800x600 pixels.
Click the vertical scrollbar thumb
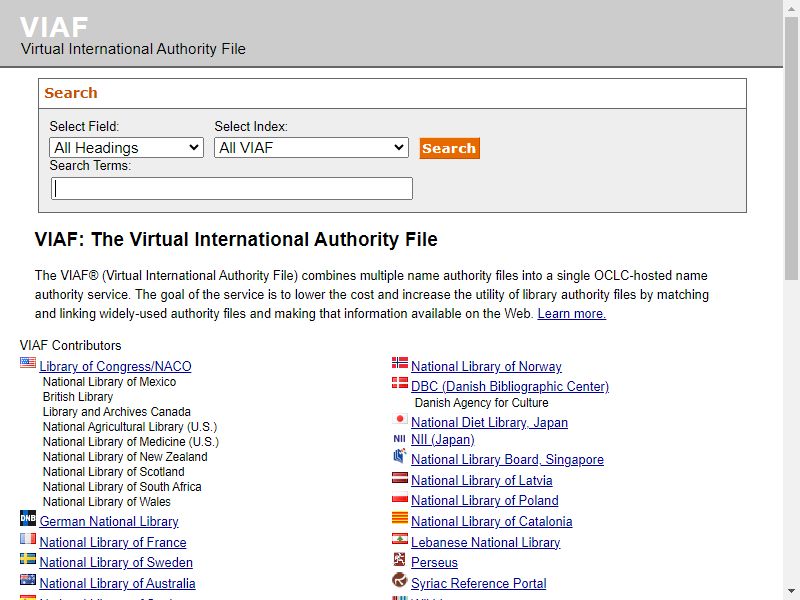791,148
